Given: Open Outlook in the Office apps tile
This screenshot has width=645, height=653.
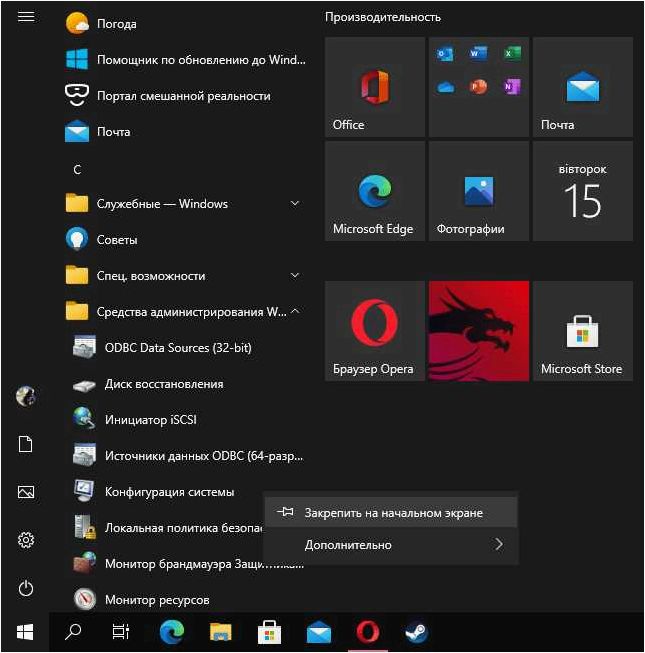Looking at the screenshot, I should tap(445, 54).
